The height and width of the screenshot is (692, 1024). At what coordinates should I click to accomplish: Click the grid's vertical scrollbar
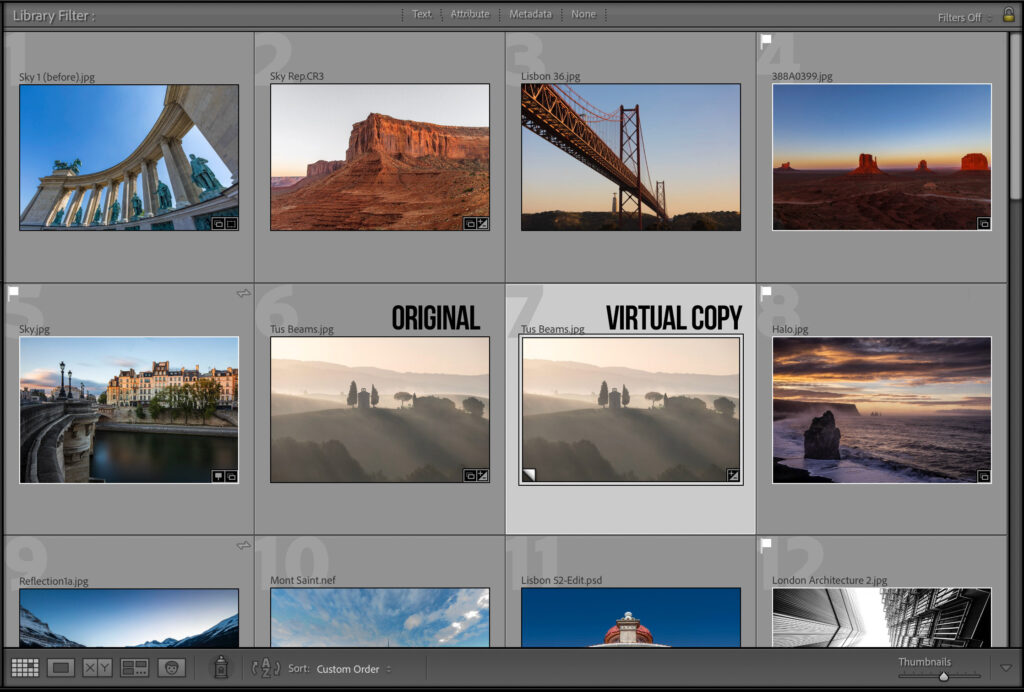pyautogui.click(x=1016, y=116)
